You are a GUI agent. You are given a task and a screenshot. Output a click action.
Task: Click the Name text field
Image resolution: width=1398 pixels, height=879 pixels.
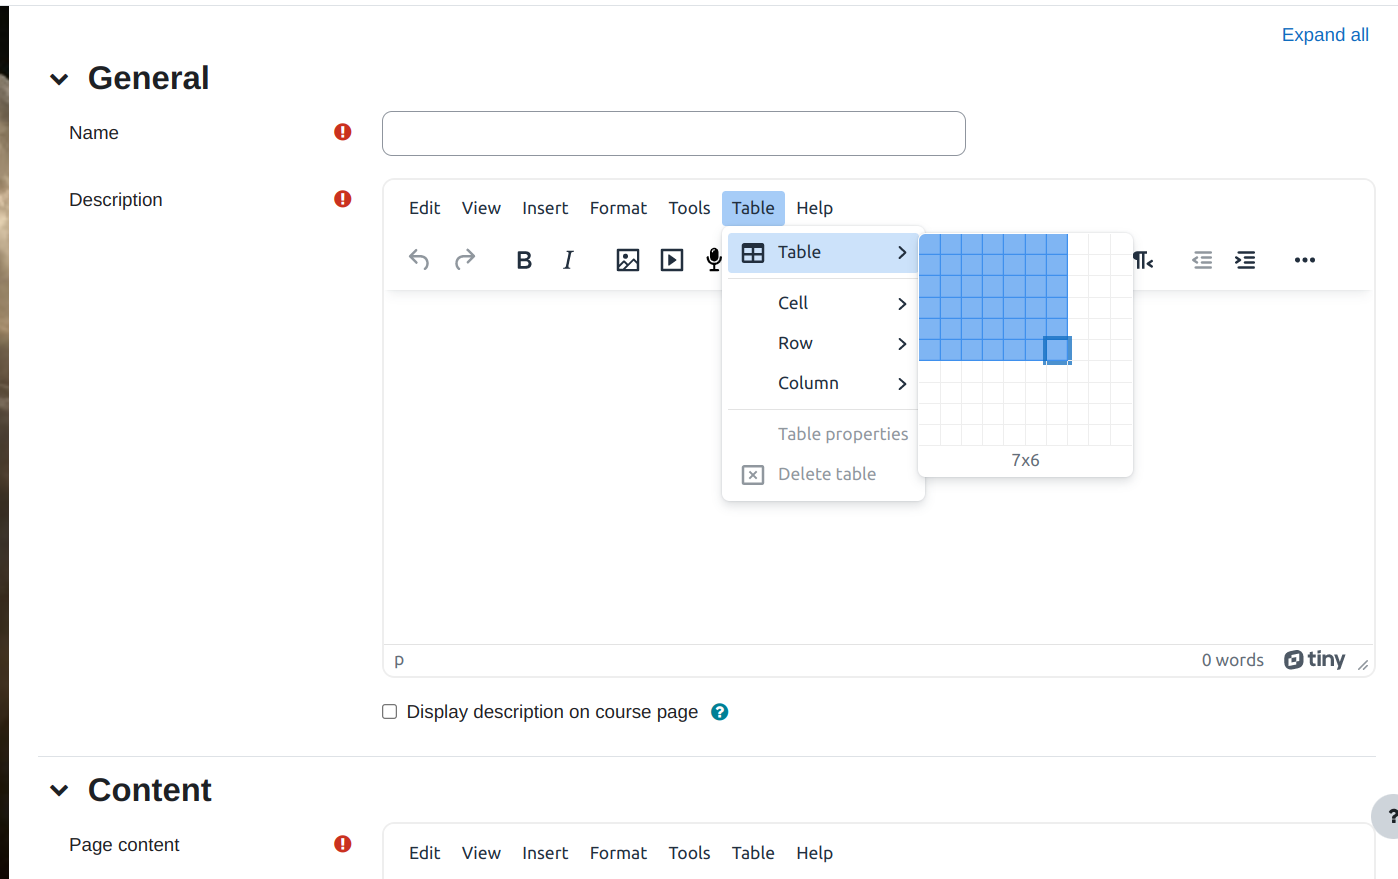[673, 133]
